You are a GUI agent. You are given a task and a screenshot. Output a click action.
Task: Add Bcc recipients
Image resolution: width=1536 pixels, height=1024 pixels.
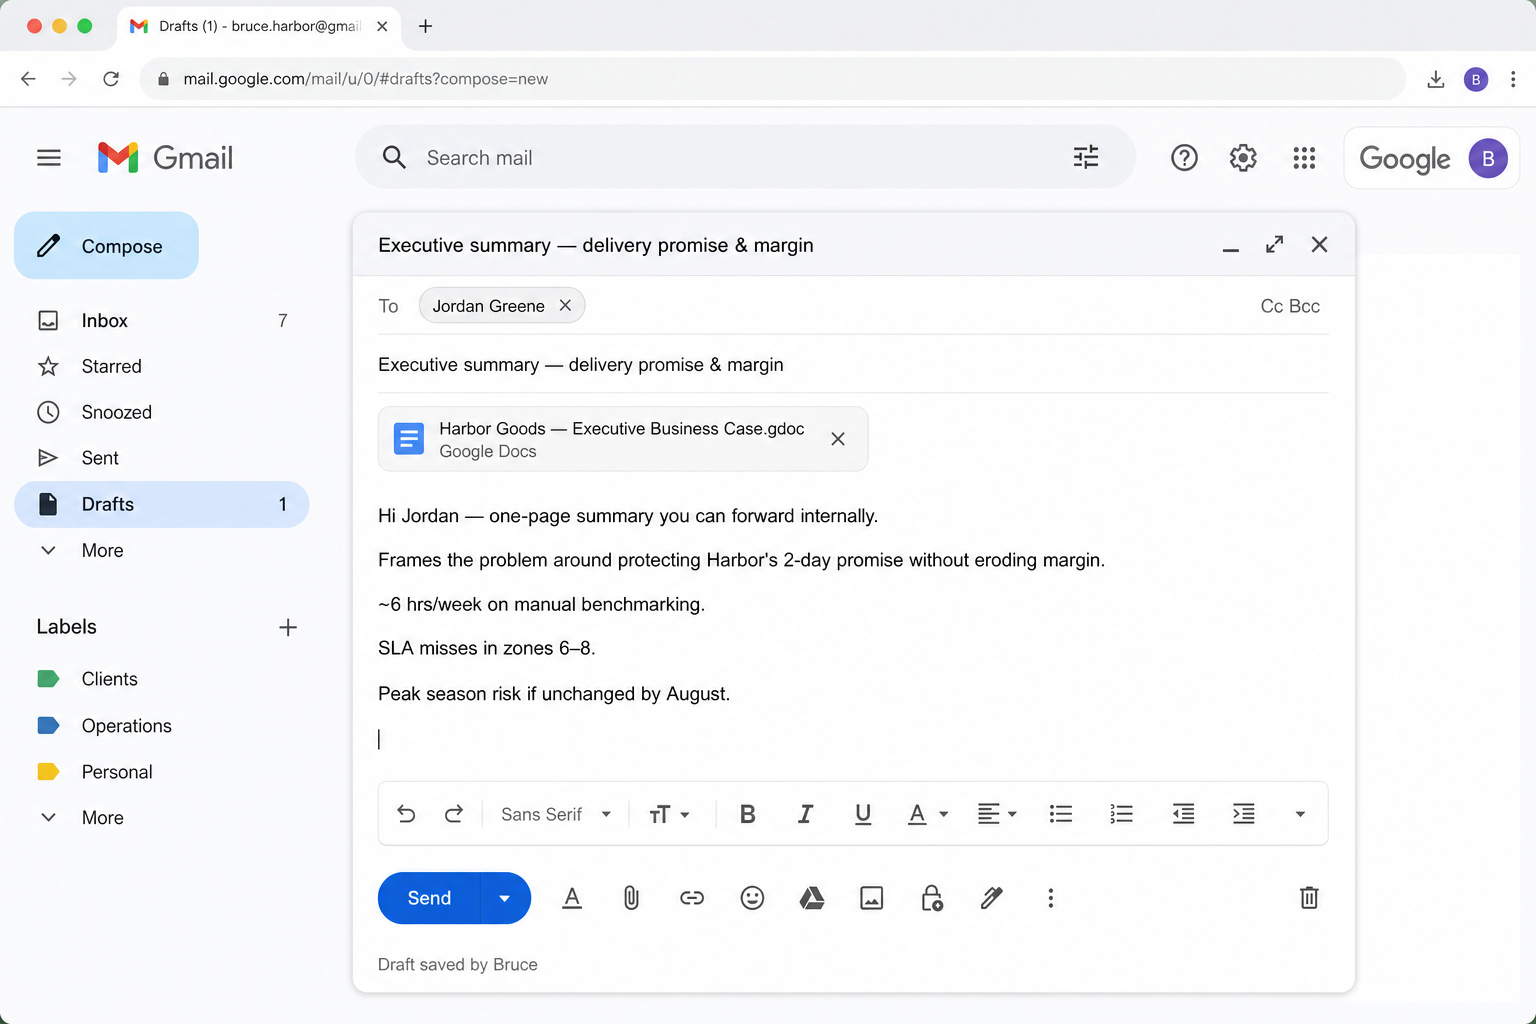point(1305,306)
